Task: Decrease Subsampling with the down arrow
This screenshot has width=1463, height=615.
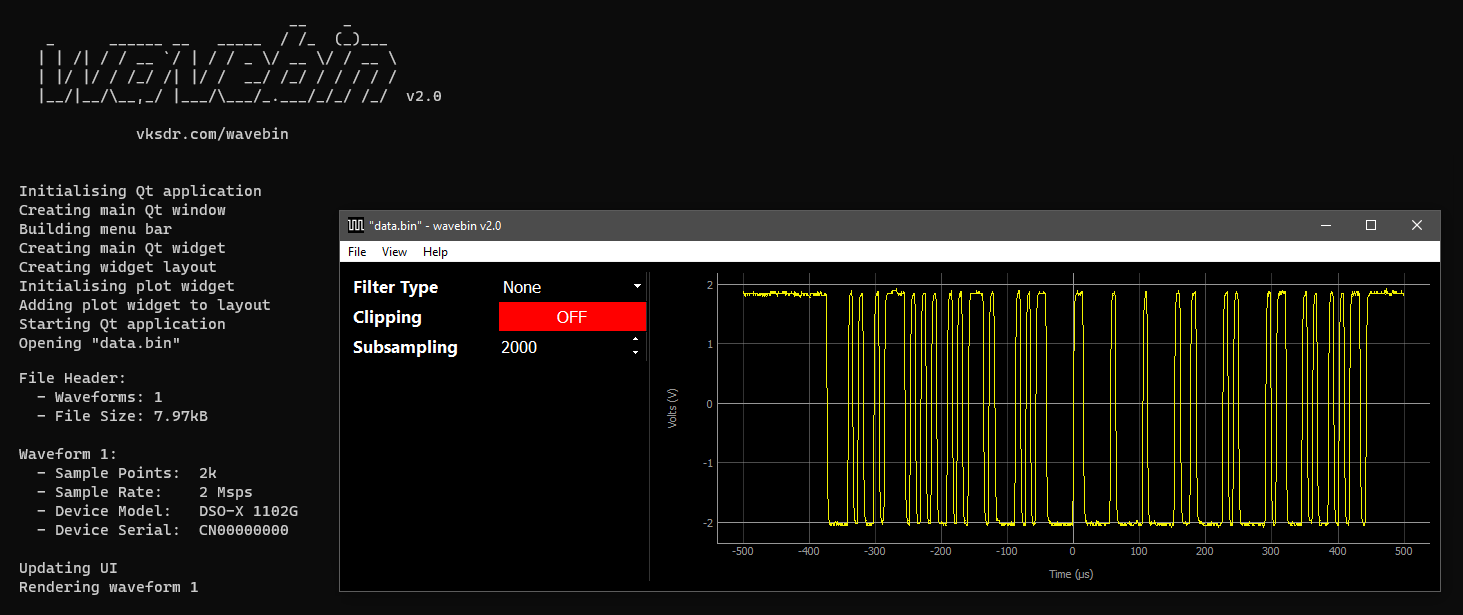Action: click(x=635, y=353)
